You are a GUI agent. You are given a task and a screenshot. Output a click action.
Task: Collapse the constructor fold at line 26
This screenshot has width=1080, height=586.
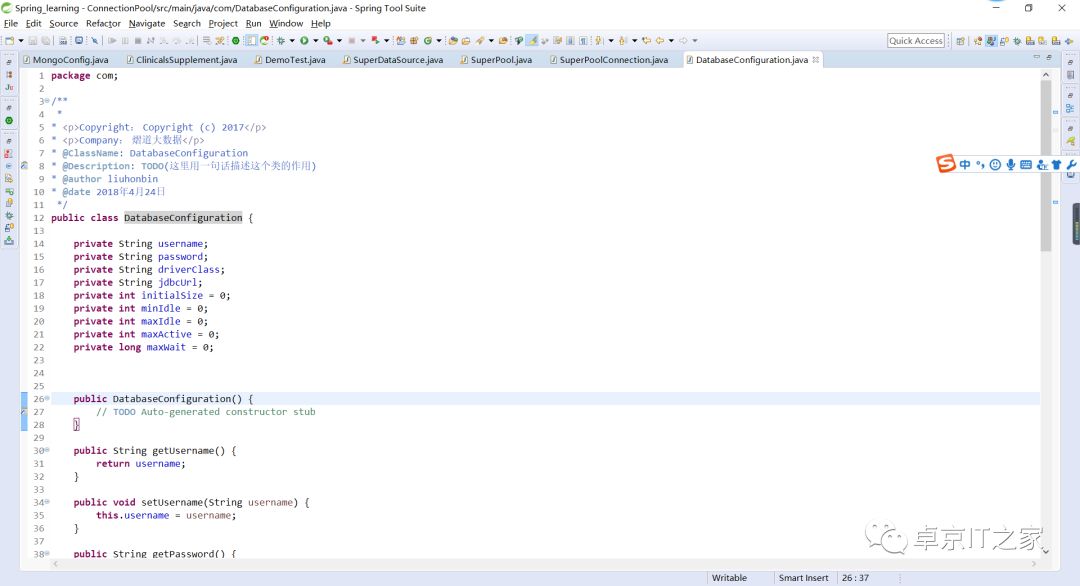pos(47,399)
